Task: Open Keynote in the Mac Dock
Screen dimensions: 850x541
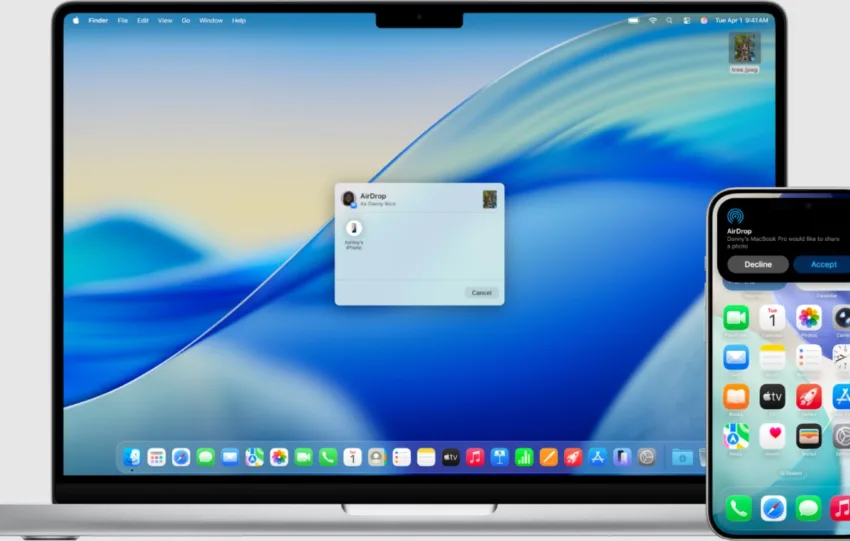Action: pos(500,457)
